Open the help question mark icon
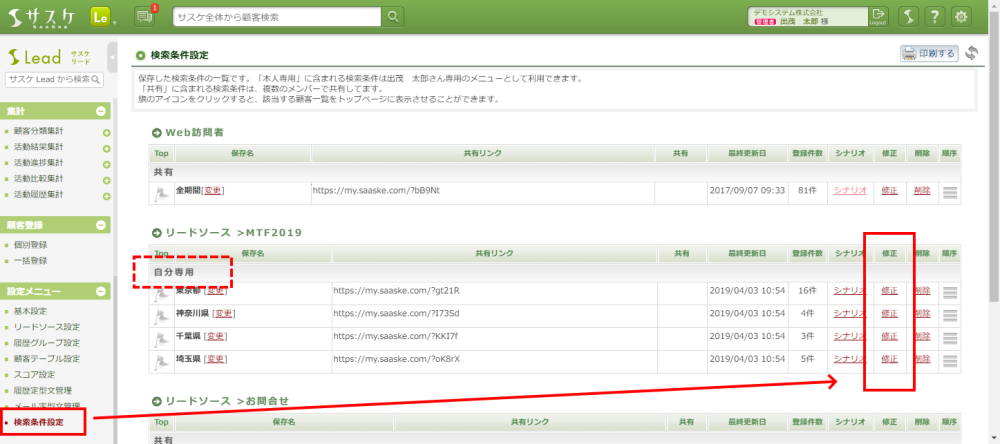 pyautogui.click(x=933, y=17)
